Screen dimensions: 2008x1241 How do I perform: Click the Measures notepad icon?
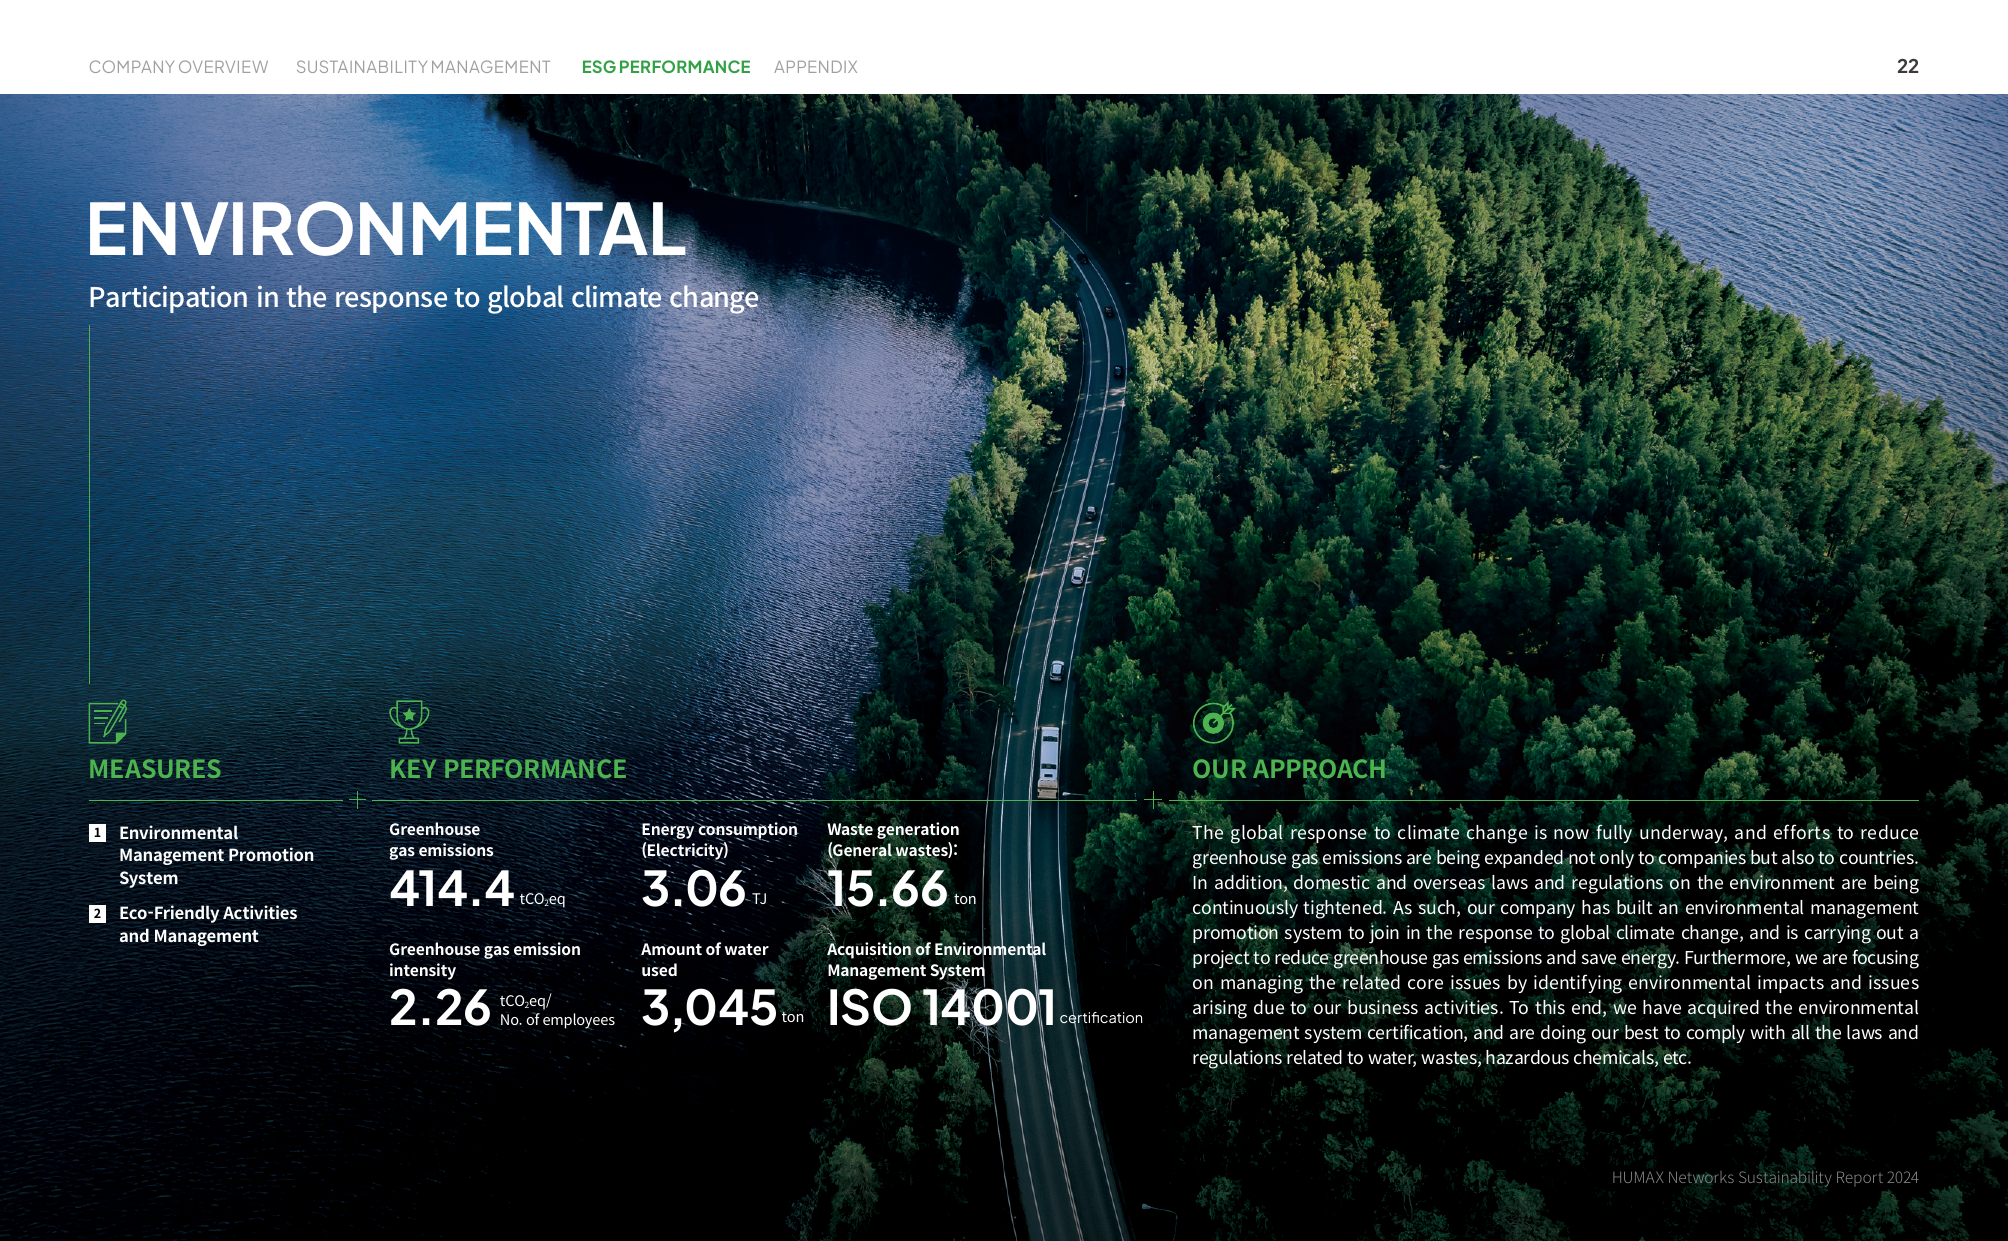coord(108,722)
